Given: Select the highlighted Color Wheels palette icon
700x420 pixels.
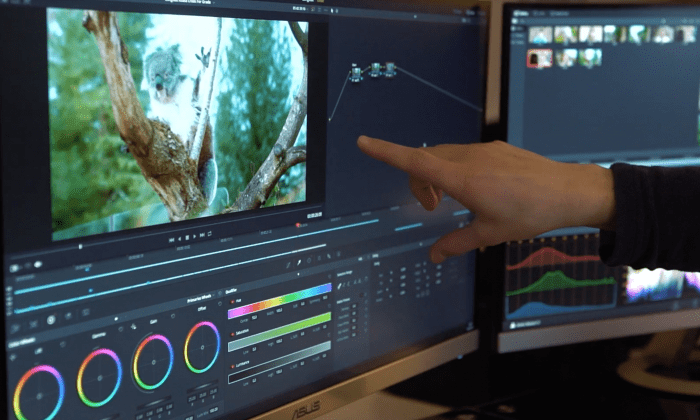Looking at the screenshot, I should pos(51,320).
